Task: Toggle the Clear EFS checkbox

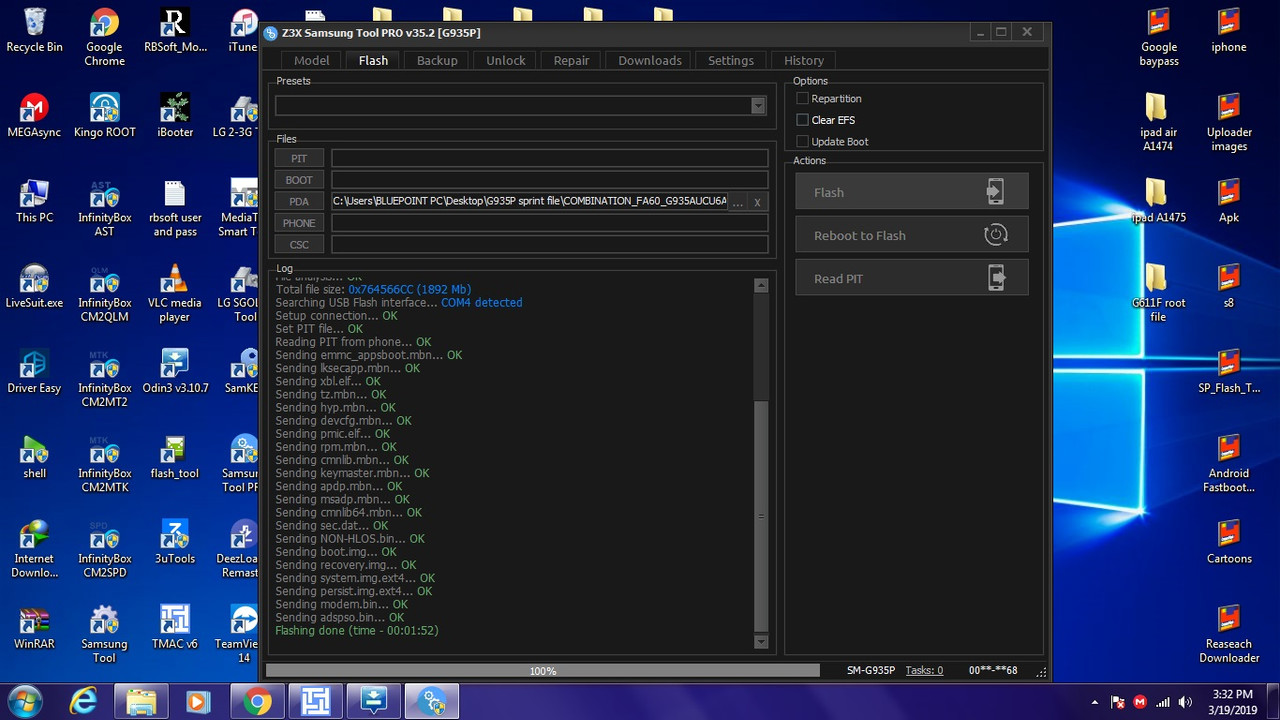Action: tap(802, 120)
